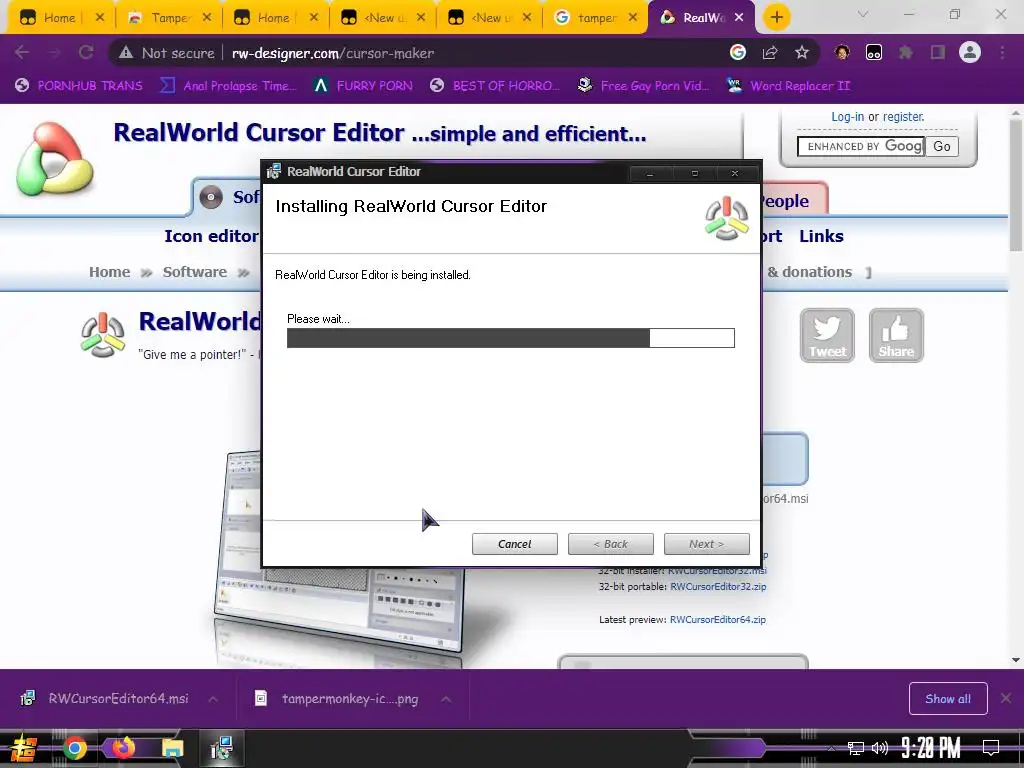
Task: Click the installer progress bar
Action: point(511,338)
